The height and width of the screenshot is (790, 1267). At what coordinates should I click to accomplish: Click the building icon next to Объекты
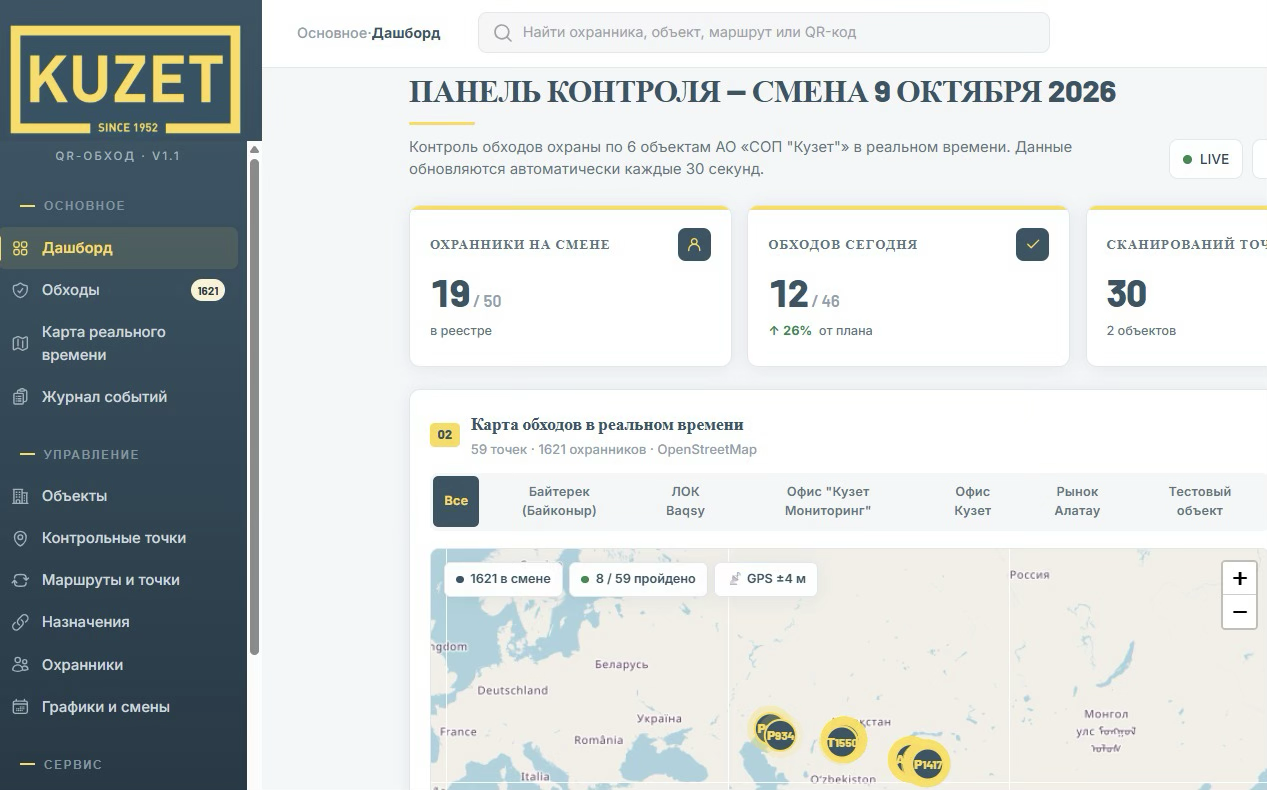point(20,496)
